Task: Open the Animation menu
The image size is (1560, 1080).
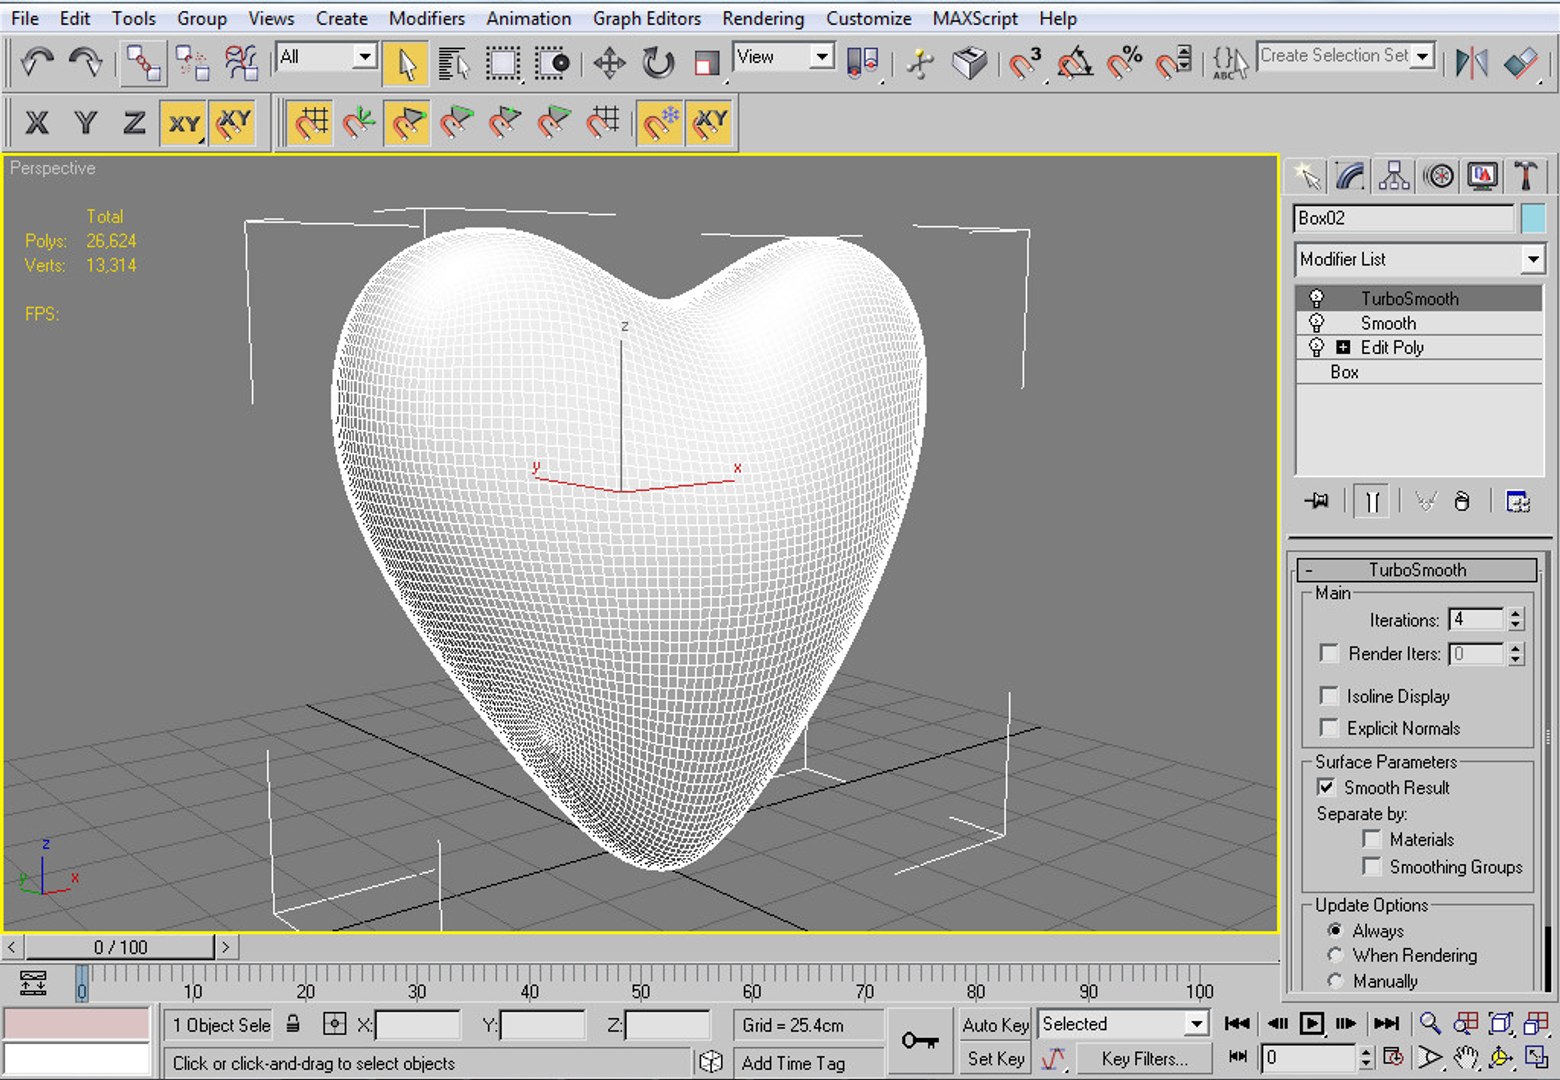Action: pyautogui.click(x=529, y=18)
